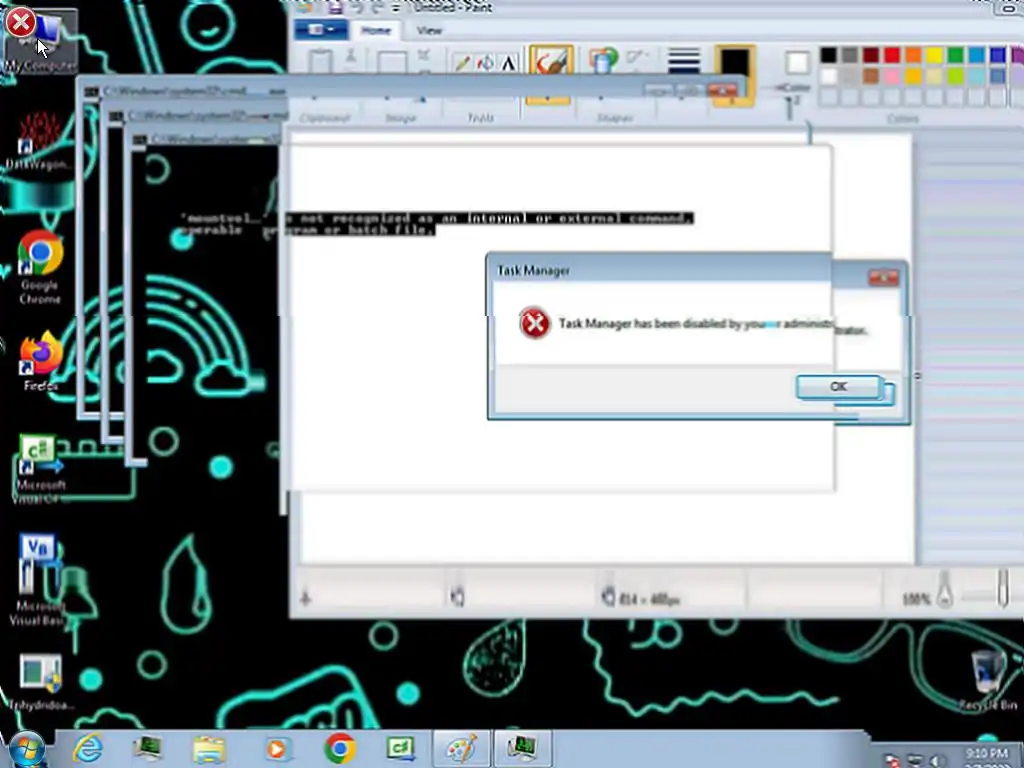Open the quick access toolbar customize dropdown
The image size is (1024, 768).
click(x=396, y=8)
